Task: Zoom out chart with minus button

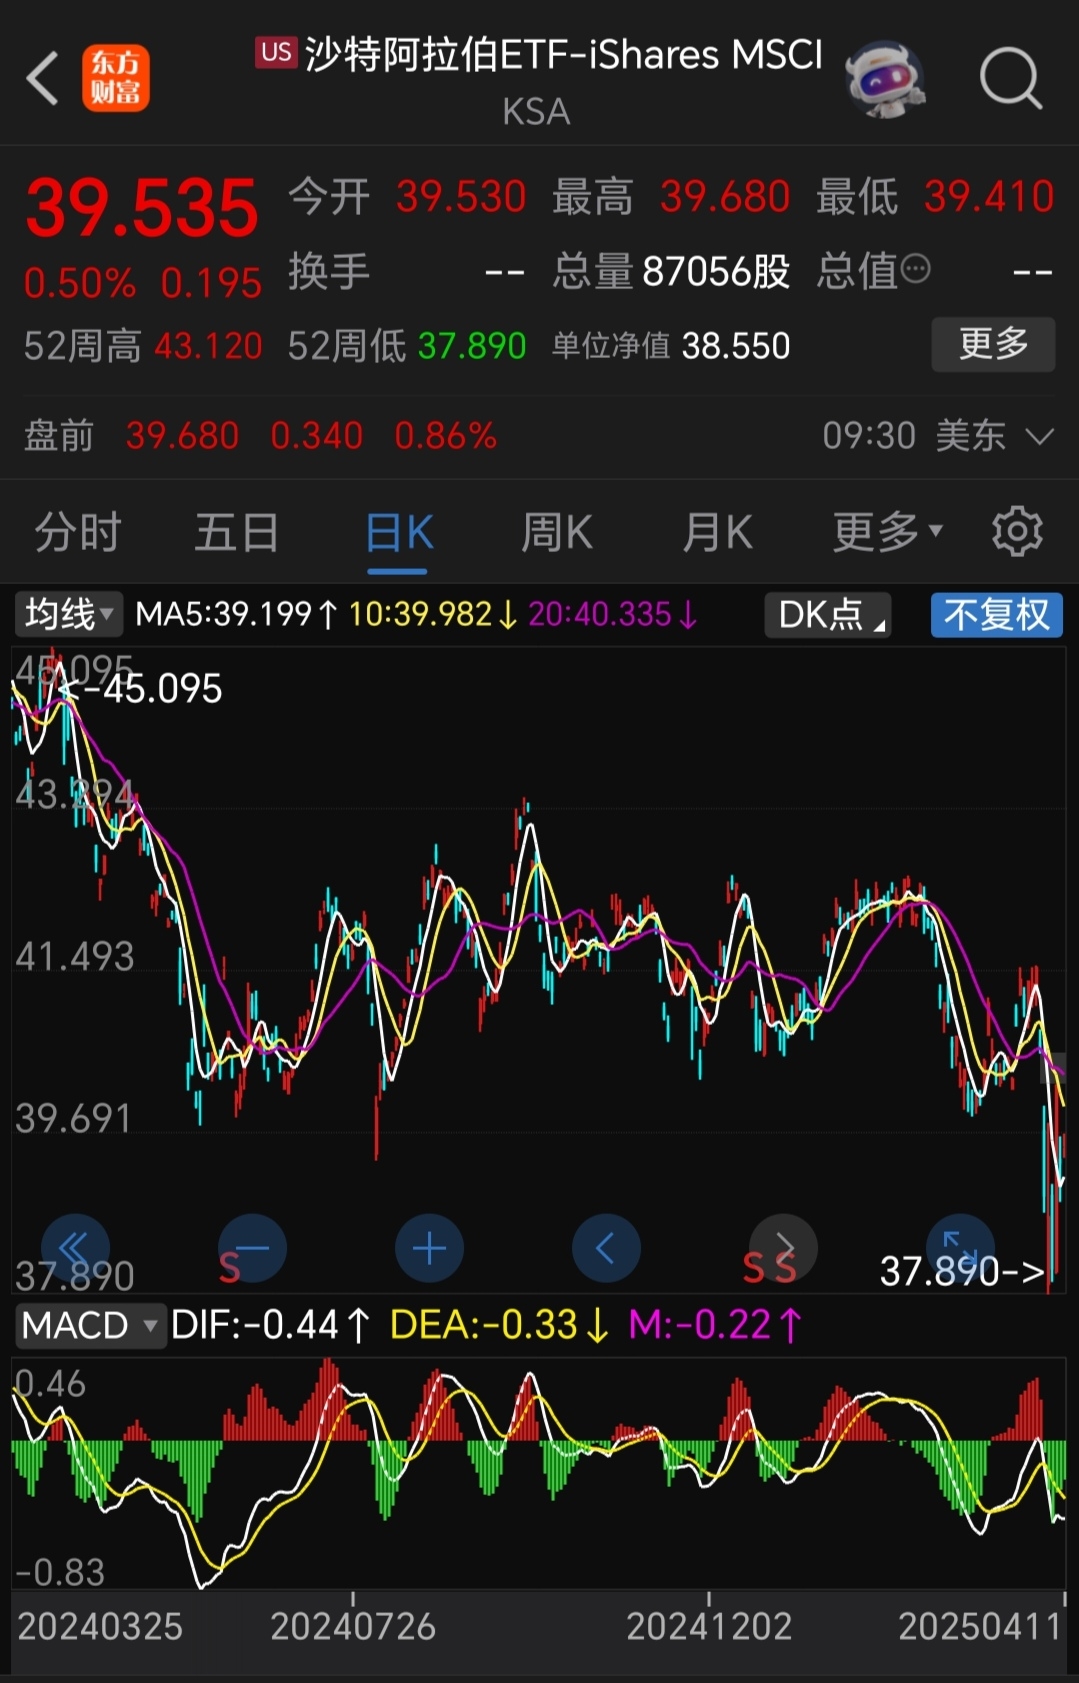Action: click(x=252, y=1248)
